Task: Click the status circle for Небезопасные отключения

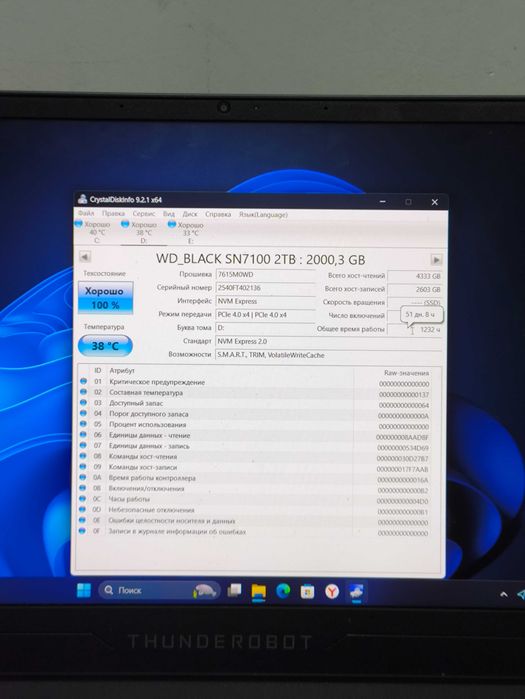Action: click(82, 510)
